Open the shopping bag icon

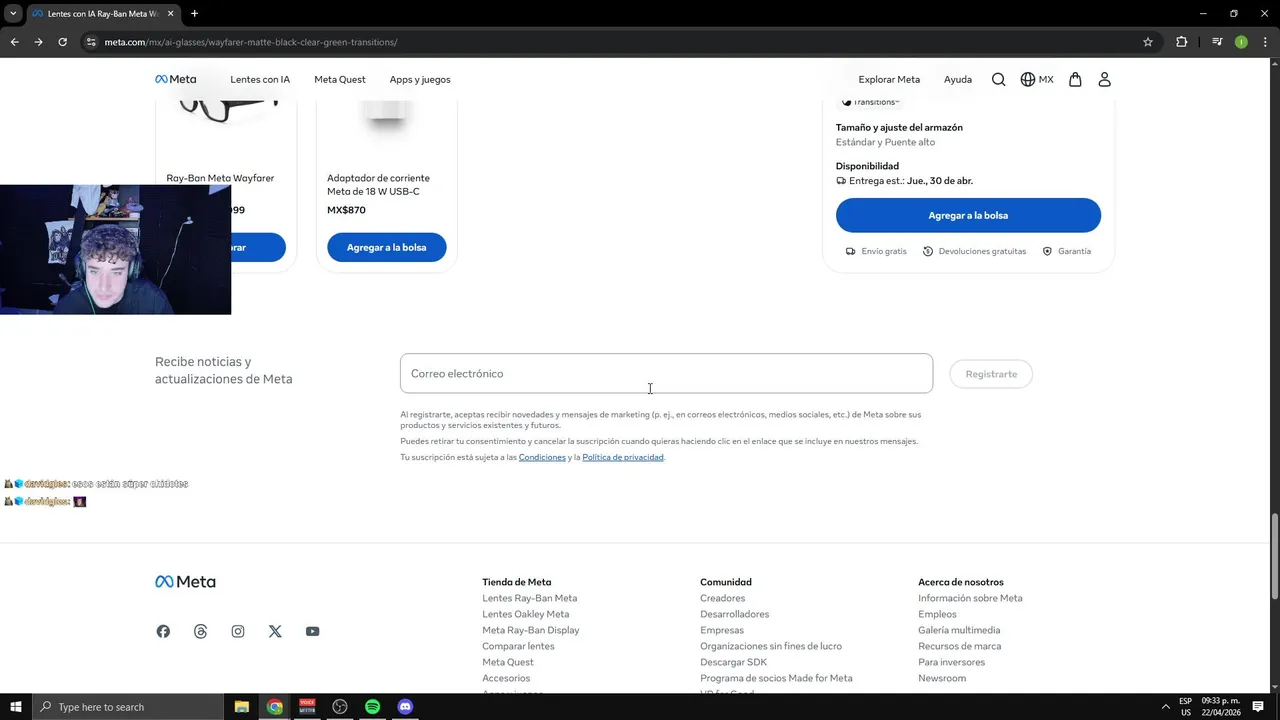coord(1075,79)
